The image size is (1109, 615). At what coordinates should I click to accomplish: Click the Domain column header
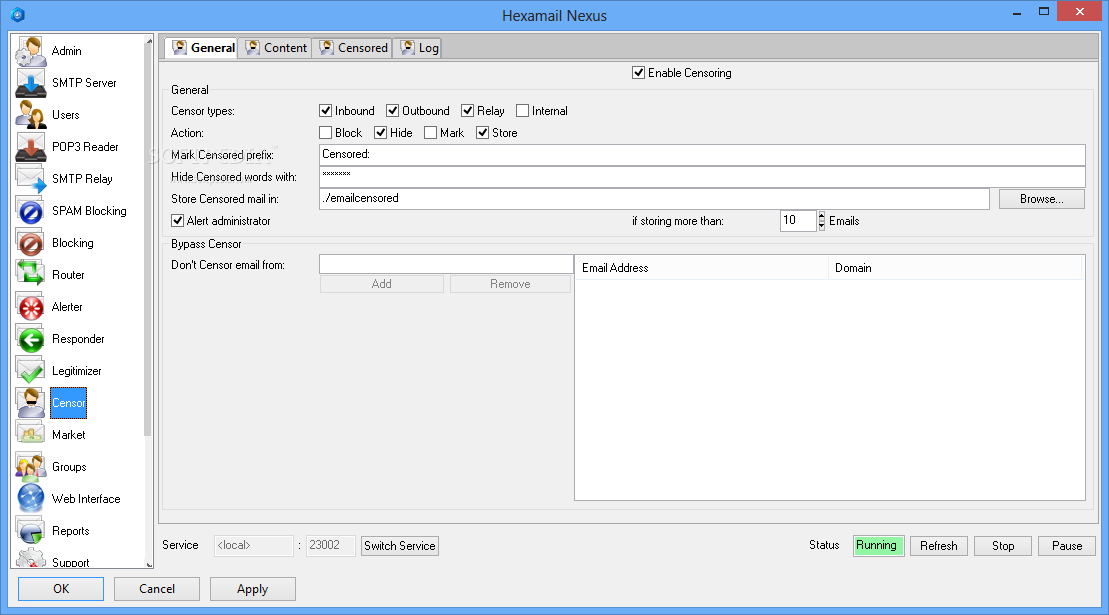click(x=955, y=268)
